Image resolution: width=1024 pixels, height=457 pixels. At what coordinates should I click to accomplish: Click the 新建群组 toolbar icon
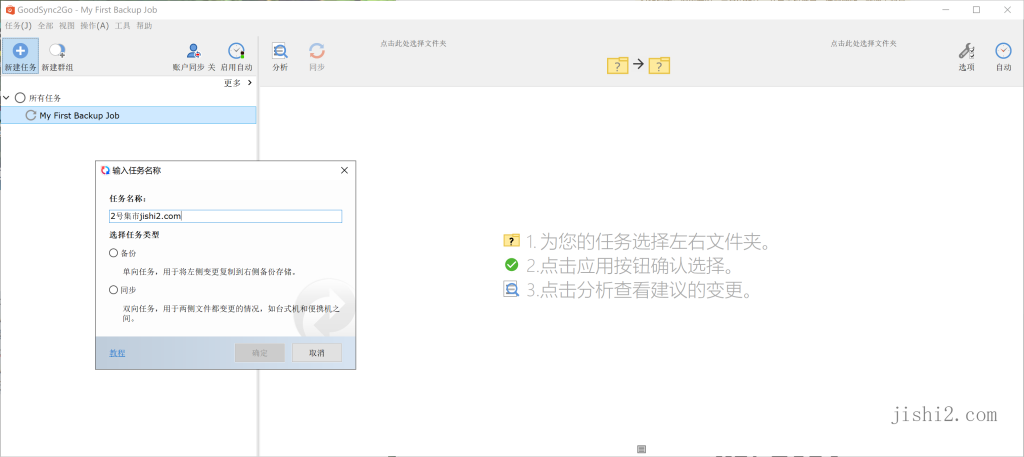[x=57, y=51]
